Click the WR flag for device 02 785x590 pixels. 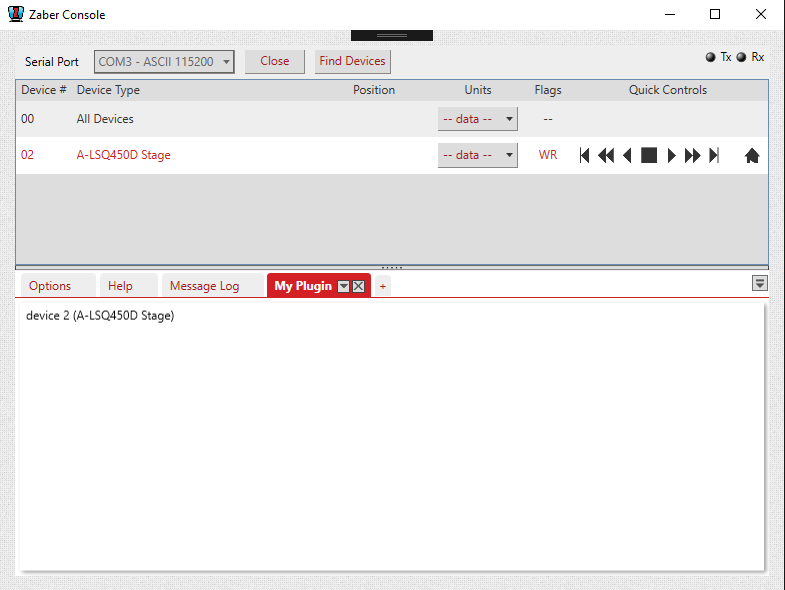point(548,155)
